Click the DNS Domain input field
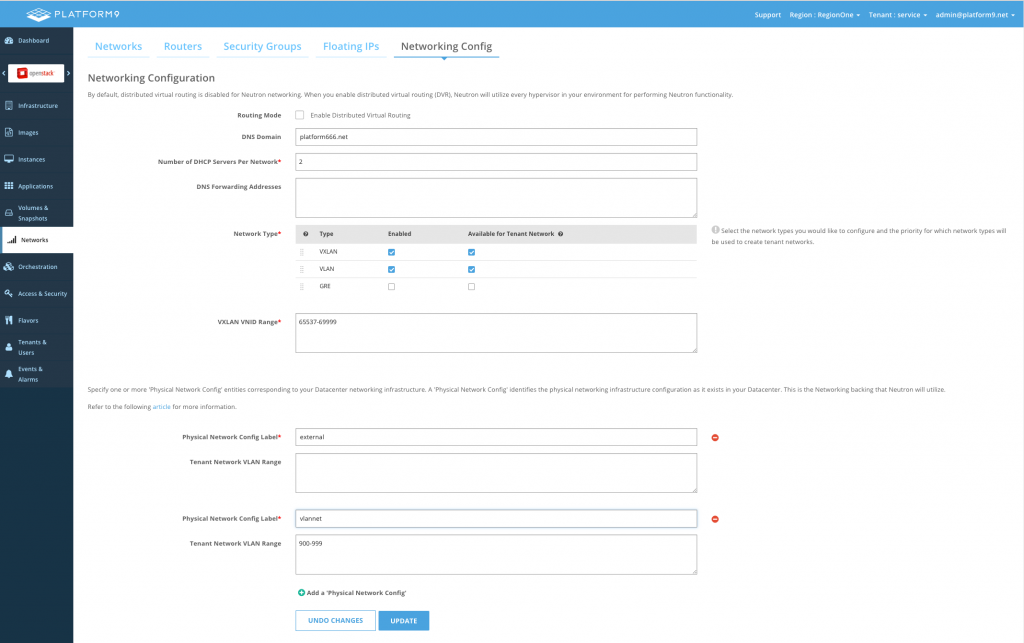1024x643 pixels. pyautogui.click(x=496, y=137)
